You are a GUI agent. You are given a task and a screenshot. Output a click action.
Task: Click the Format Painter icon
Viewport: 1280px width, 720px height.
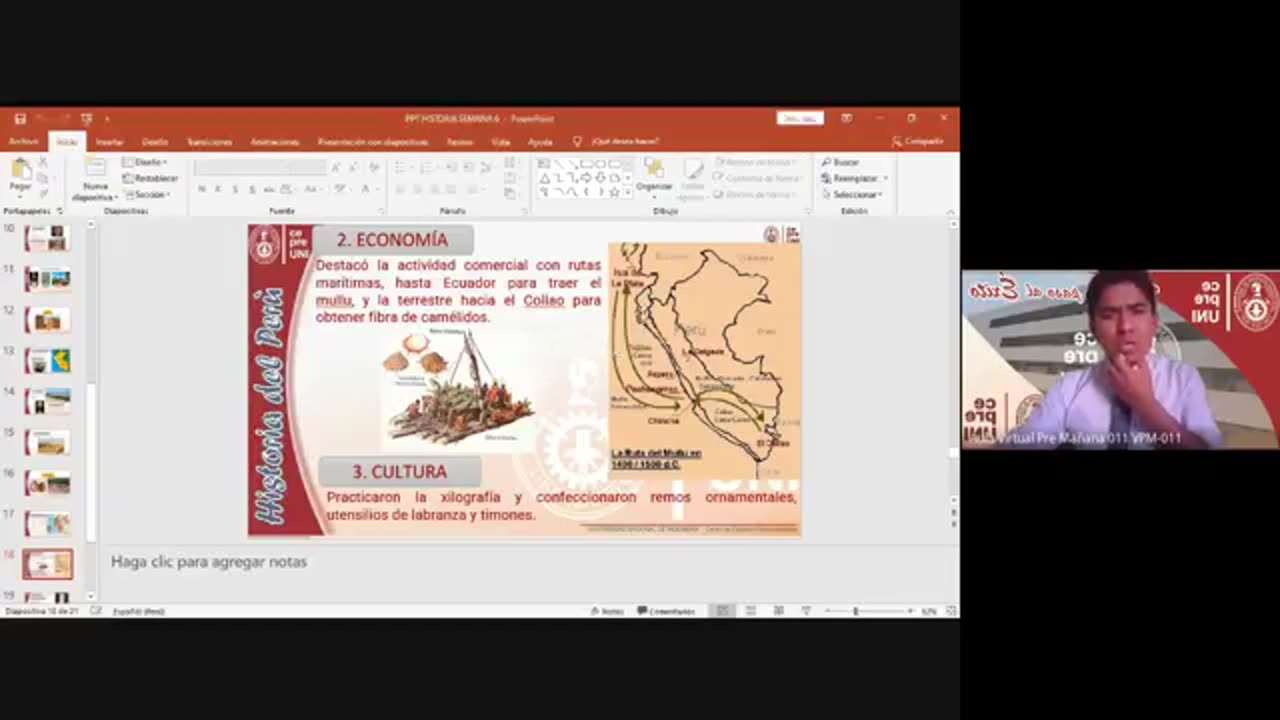43,193
